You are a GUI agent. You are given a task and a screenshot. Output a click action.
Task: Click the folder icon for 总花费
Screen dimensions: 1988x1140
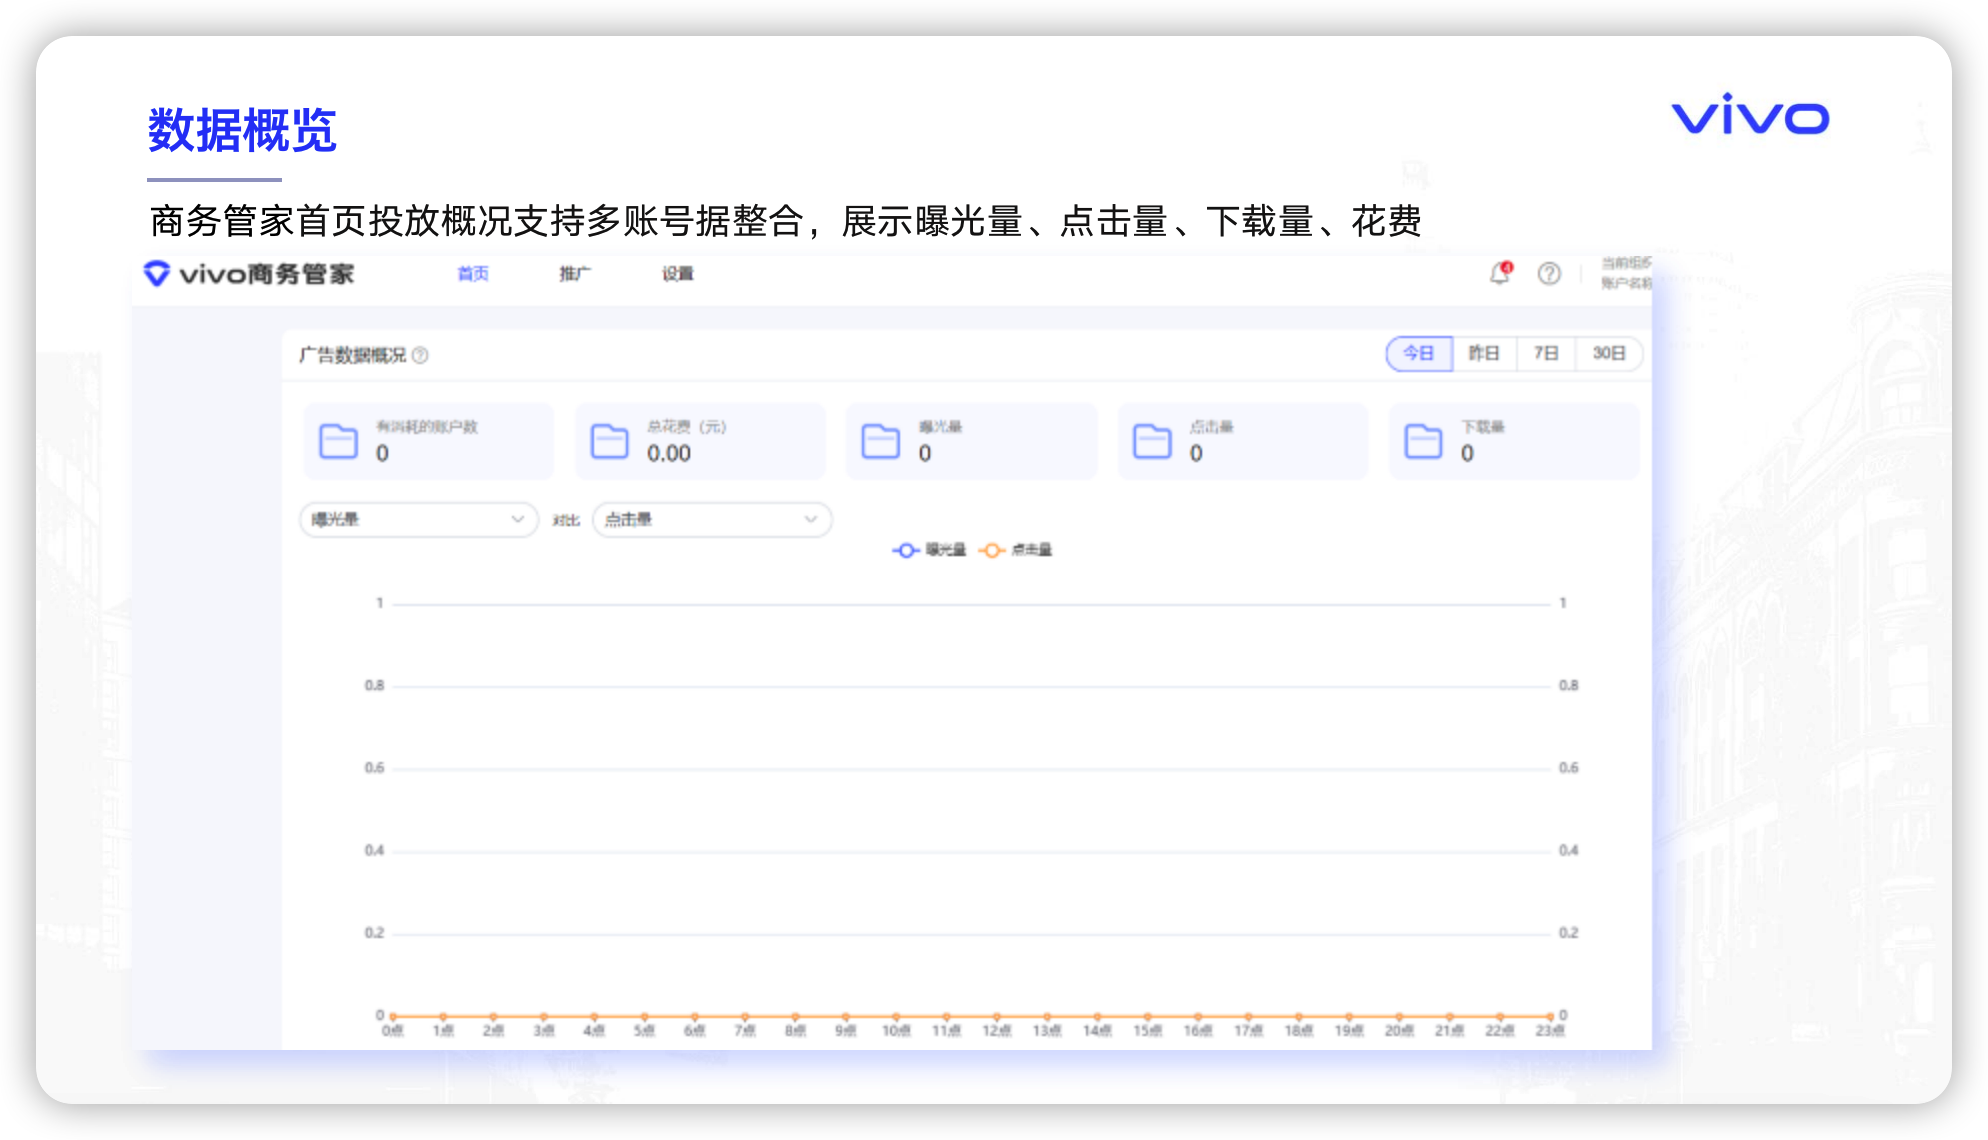(x=610, y=441)
